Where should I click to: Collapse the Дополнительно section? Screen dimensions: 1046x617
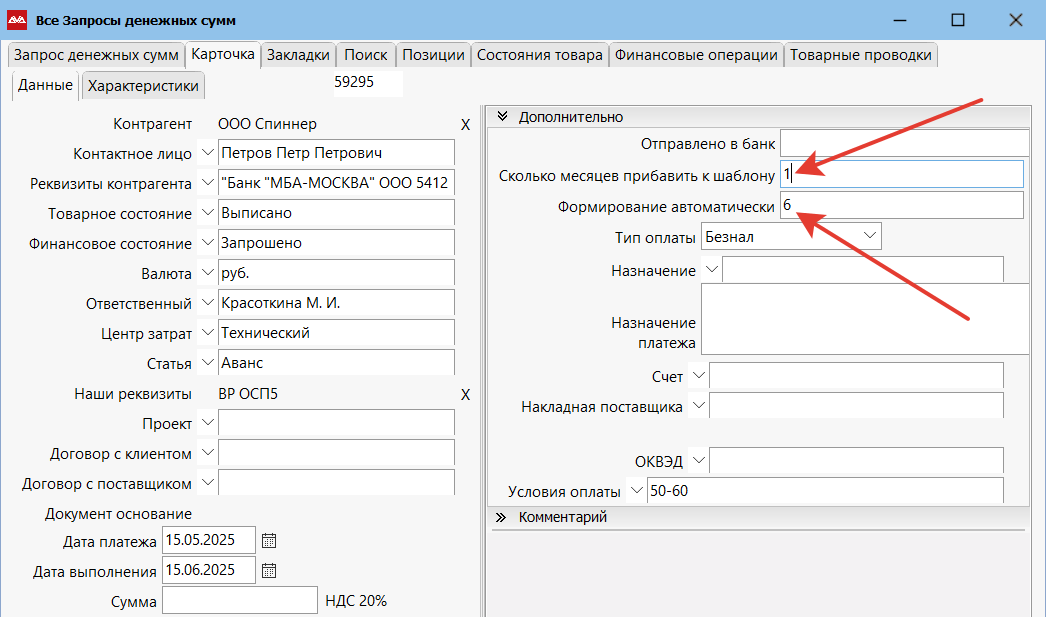point(502,117)
